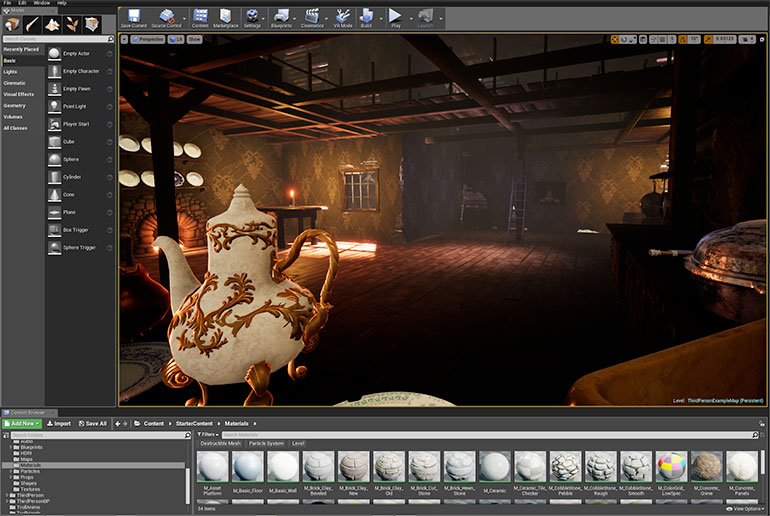This screenshot has width=770, height=516.
Task: Select the M_ColorGrid_LowSpec material thumbnail
Action: click(x=670, y=467)
